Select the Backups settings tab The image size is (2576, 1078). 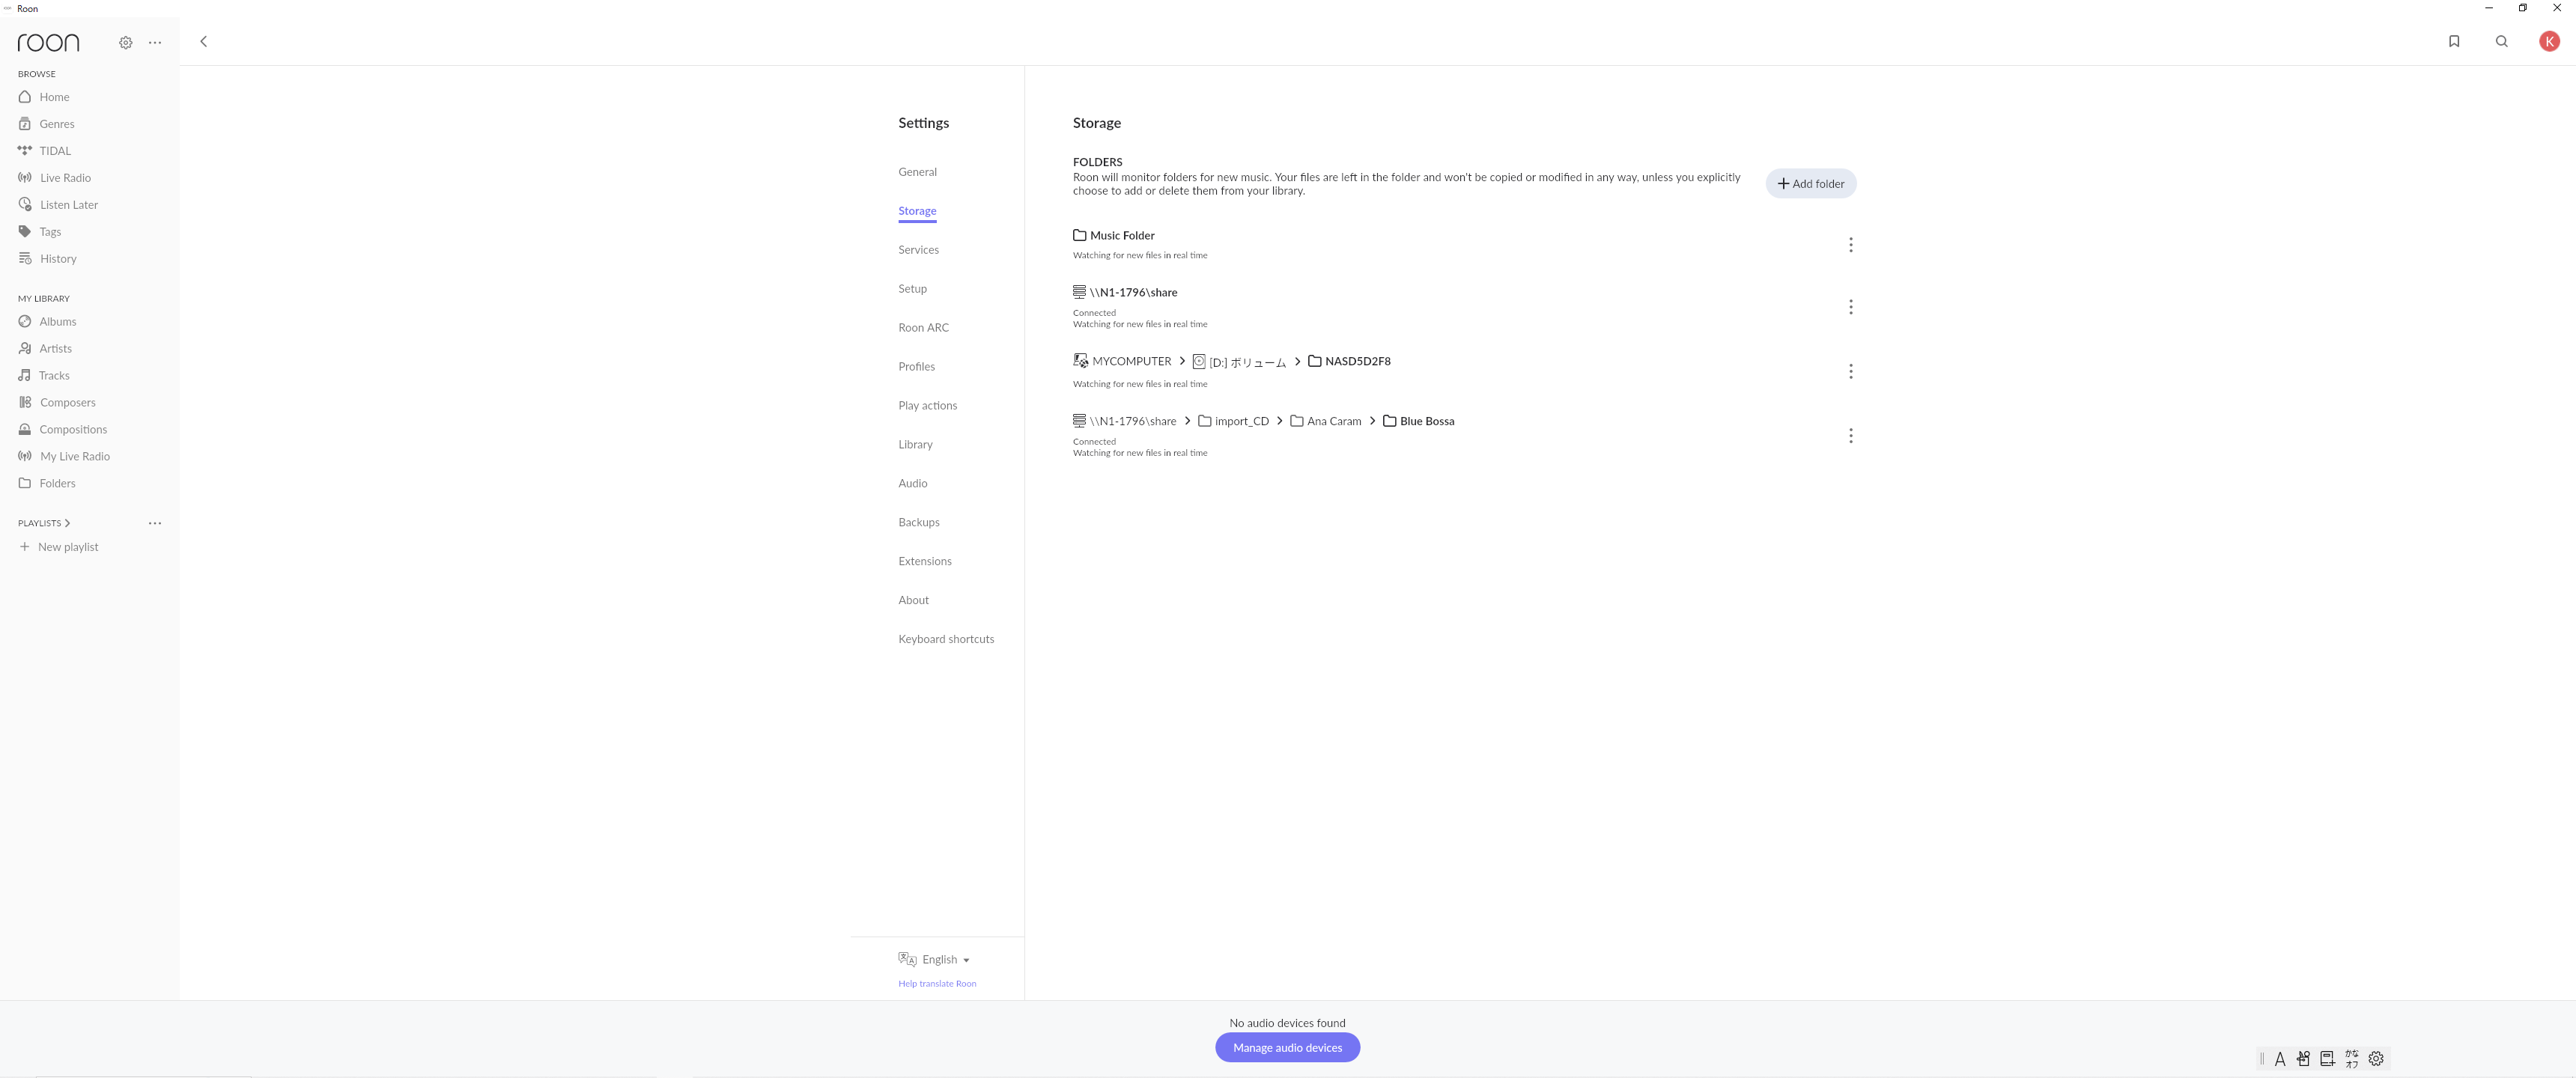[918, 523]
